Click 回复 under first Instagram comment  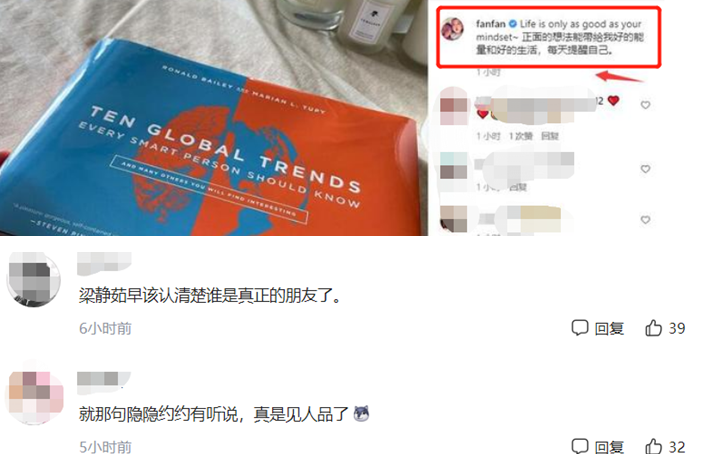click(x=549, y=136)
